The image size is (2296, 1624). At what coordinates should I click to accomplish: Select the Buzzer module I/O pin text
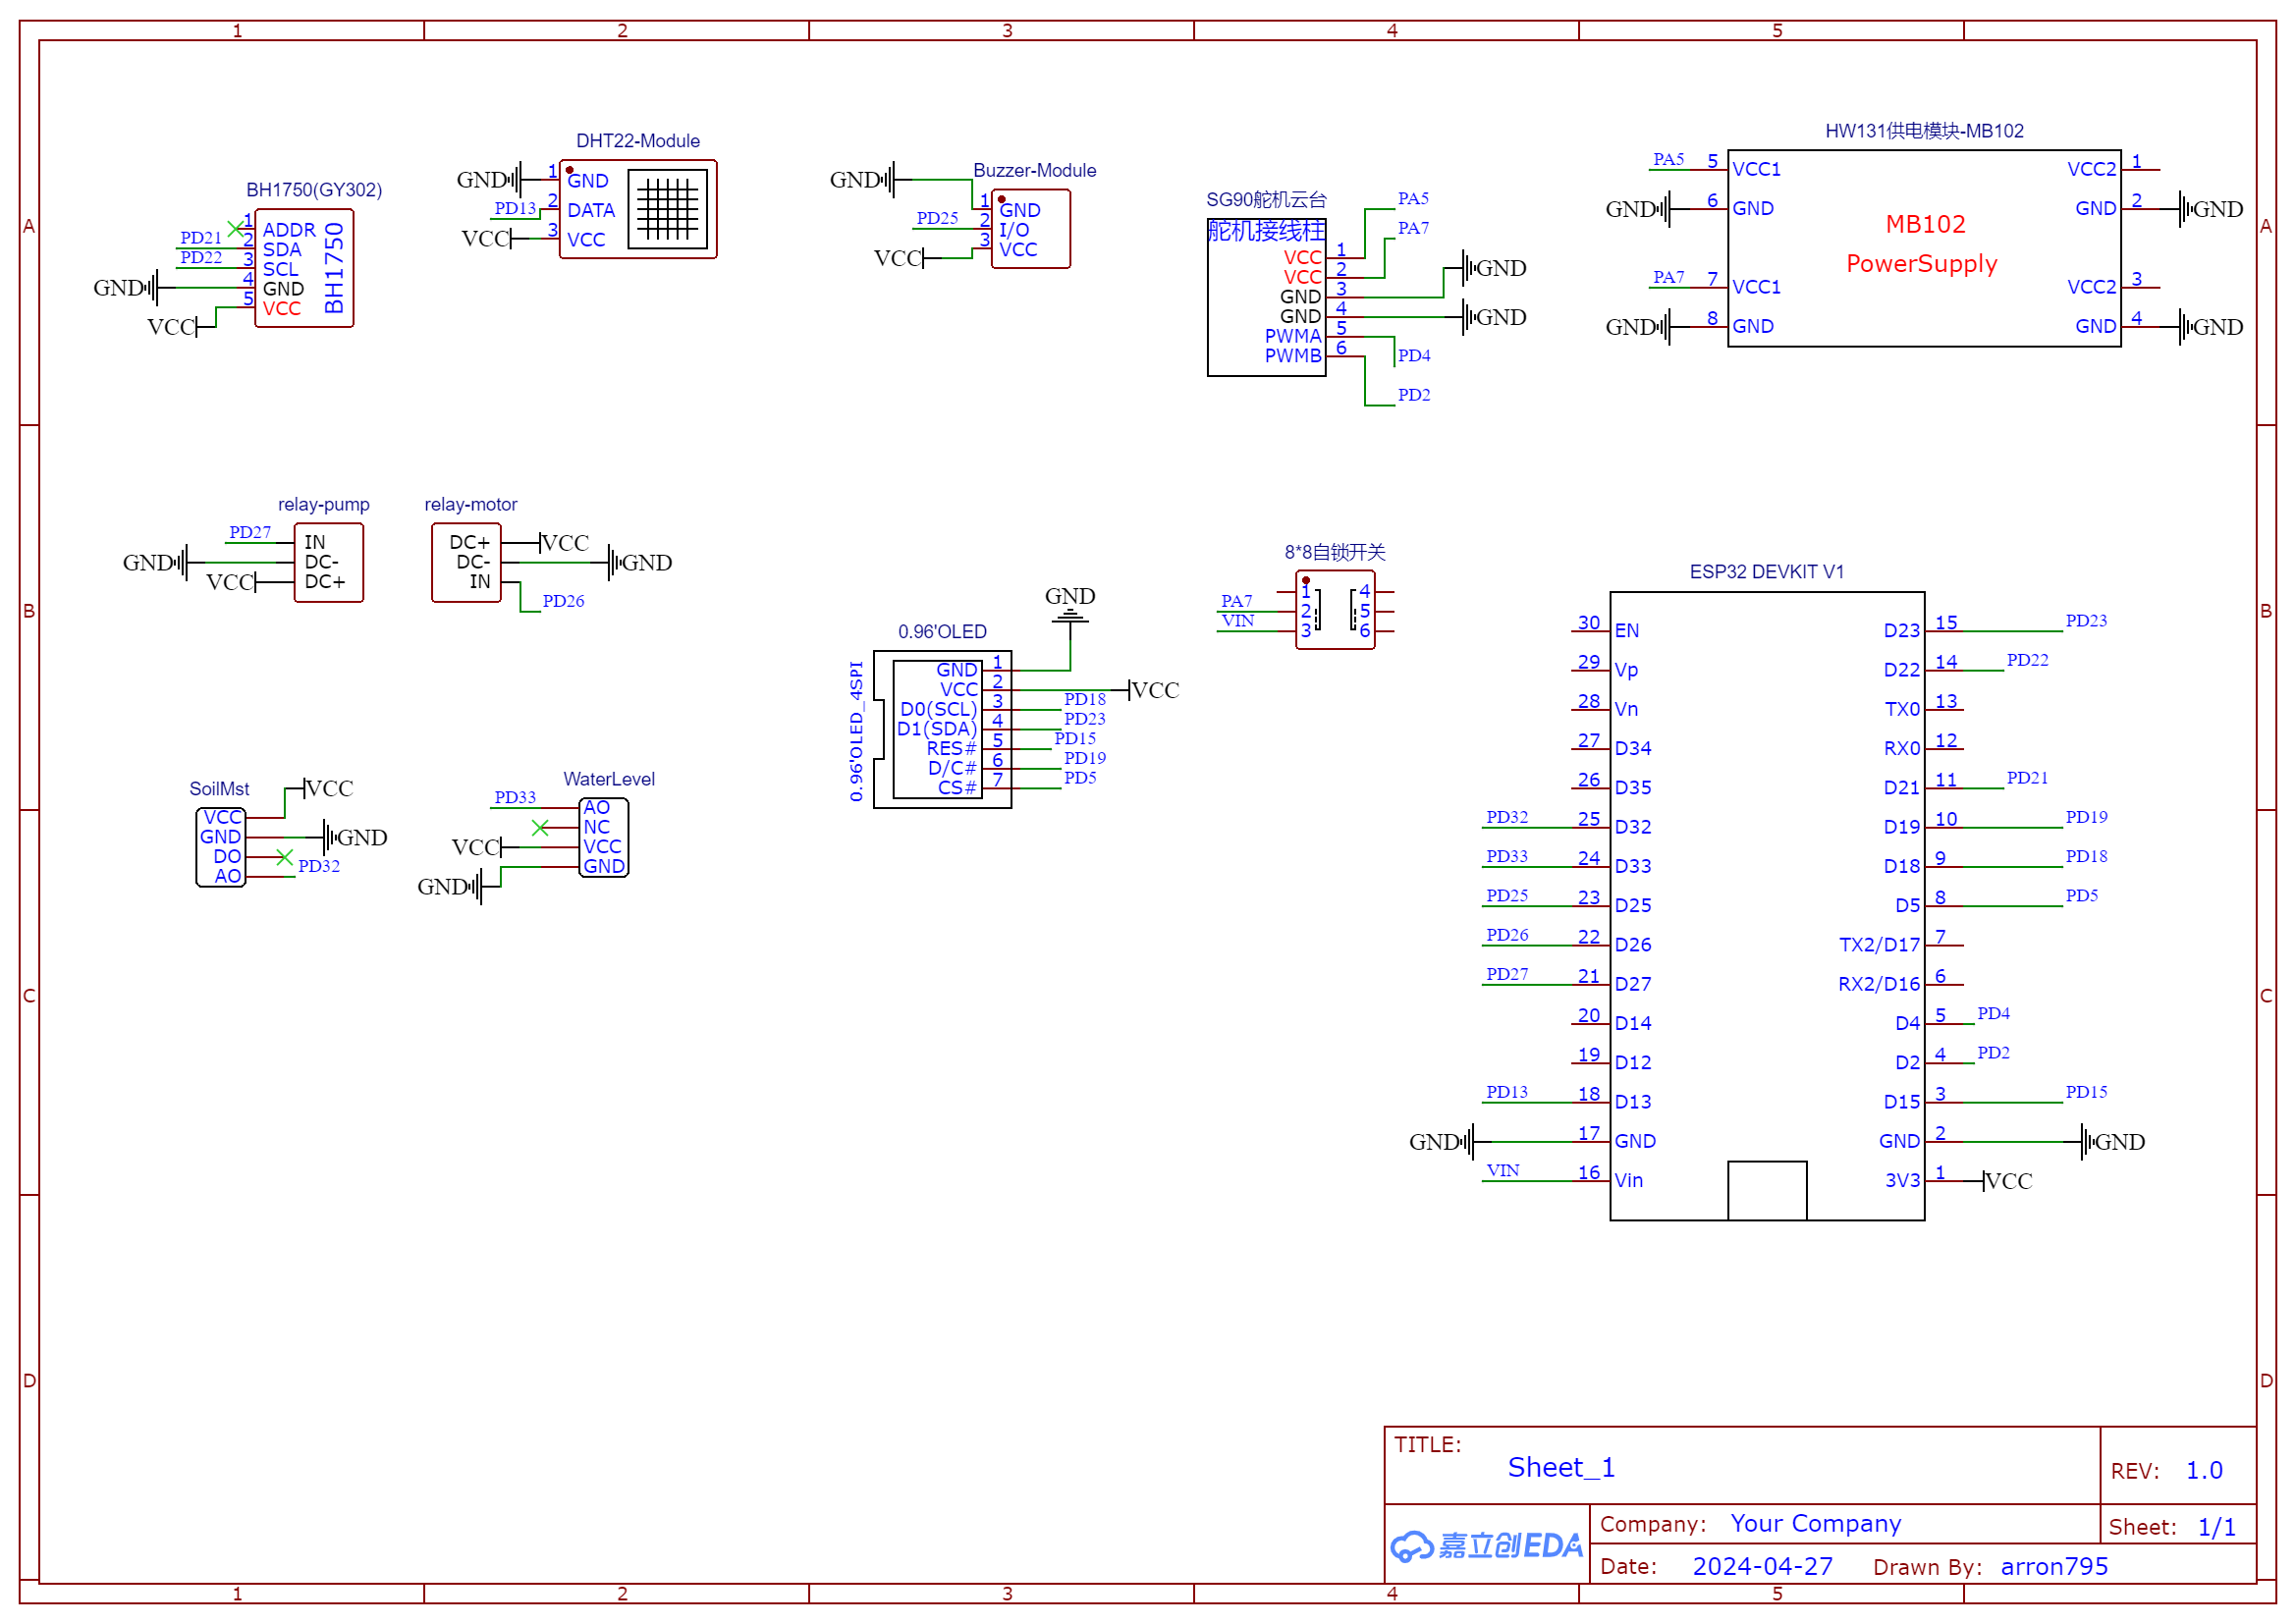tap(1014, 230)
